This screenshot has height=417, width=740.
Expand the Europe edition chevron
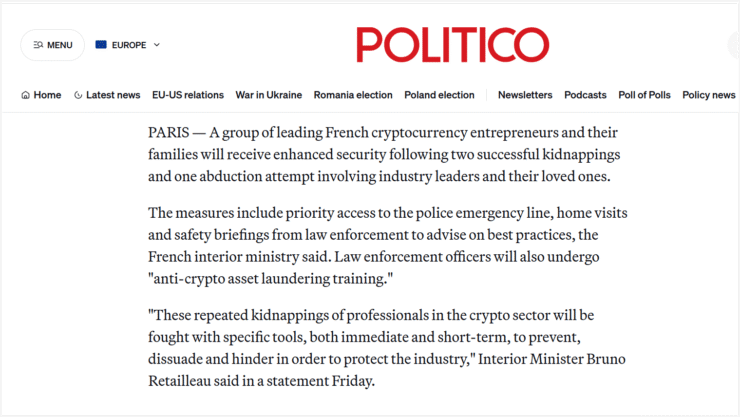pyautogui.click(x=157, y=45)
